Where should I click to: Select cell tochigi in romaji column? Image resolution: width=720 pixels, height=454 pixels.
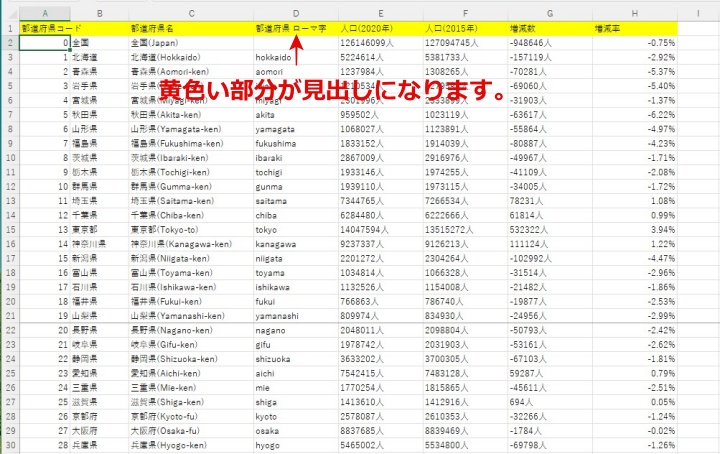(296, 172)
